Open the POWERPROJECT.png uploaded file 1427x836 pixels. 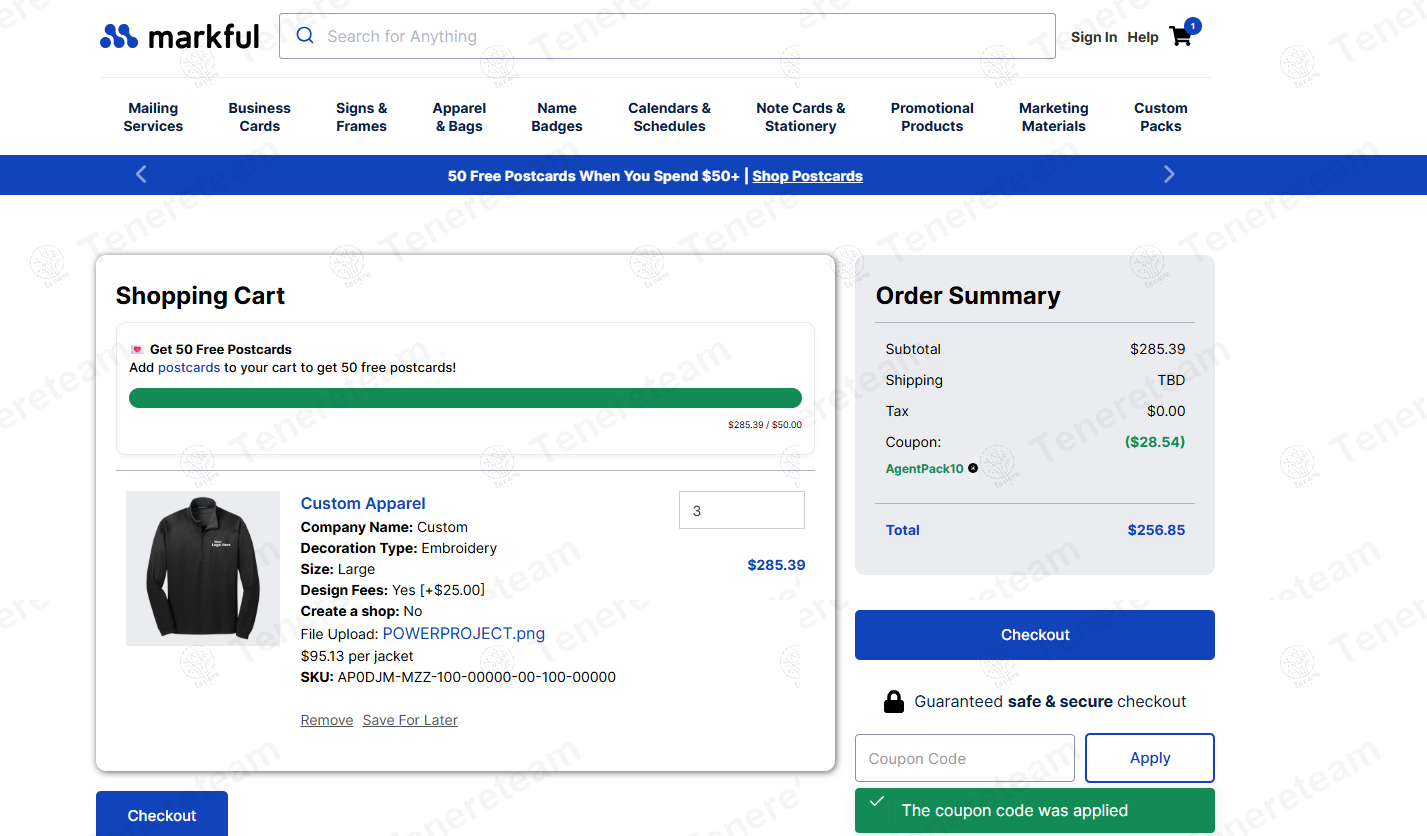point(464,633)
